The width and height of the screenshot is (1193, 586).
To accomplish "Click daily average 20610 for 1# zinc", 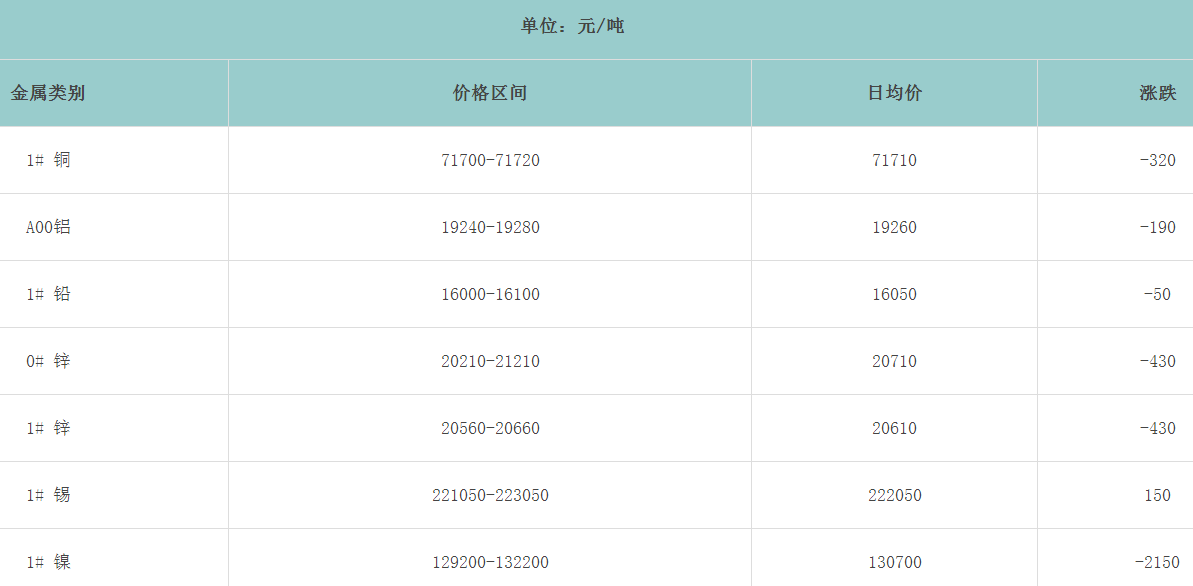I will (894, 428).
